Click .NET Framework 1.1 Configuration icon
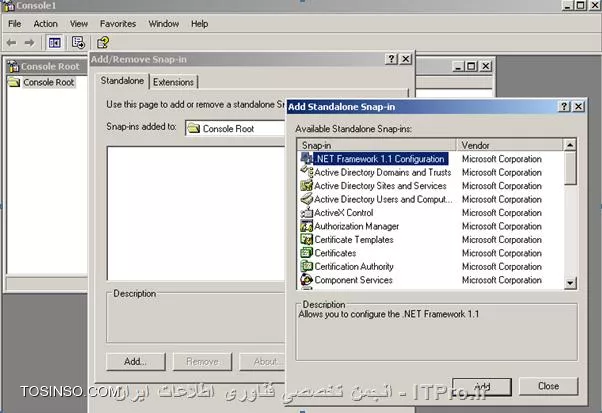 point(306,158)
